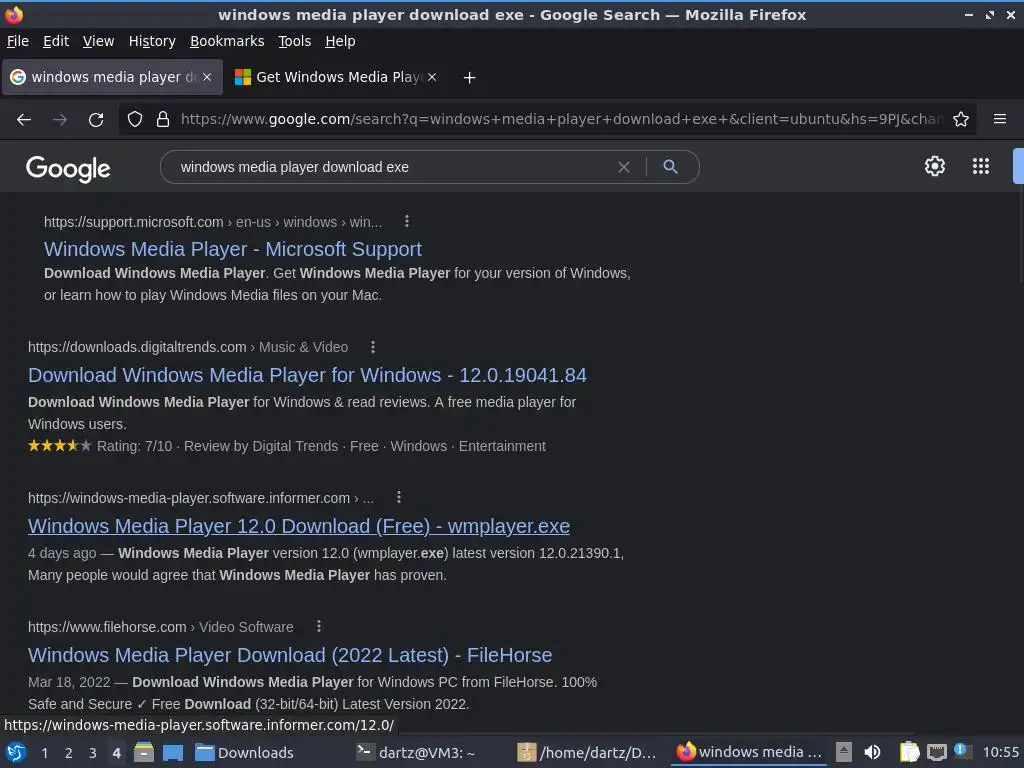
Task: Click the update notification tray icon
Action: pos(962,751)
